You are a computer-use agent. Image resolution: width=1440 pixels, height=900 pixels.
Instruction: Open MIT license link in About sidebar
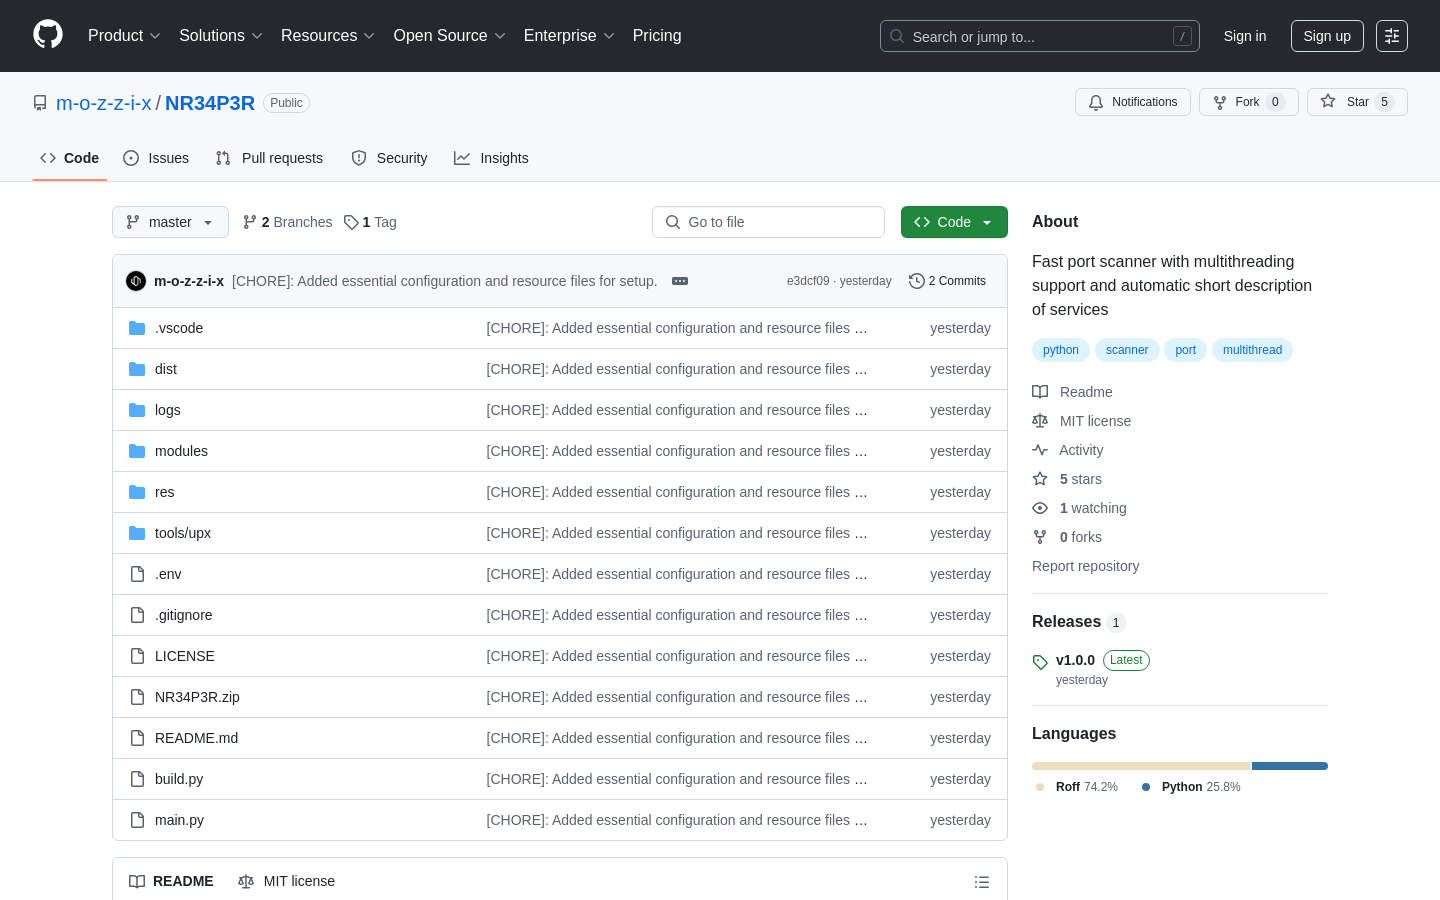point(1082,421)
